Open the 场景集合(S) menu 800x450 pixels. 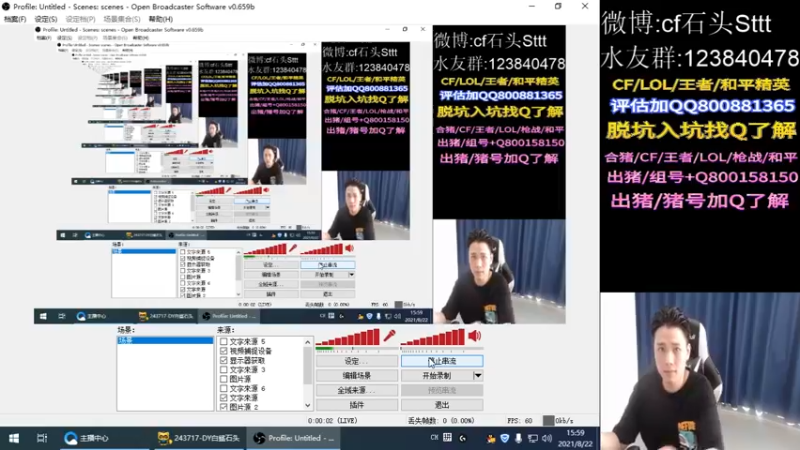point(121,19)
